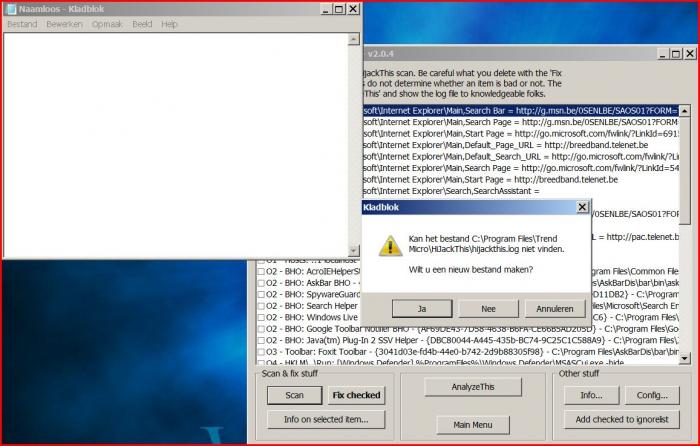Open the Beeld menu in Kladblok
Image resolution: width=700 pixels, height=446 pixels.
click(x=142, y=24)
